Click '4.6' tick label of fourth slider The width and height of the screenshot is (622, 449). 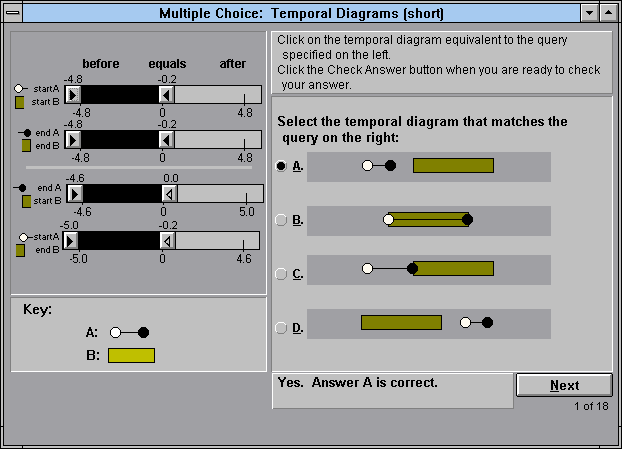tap(244, 259)
